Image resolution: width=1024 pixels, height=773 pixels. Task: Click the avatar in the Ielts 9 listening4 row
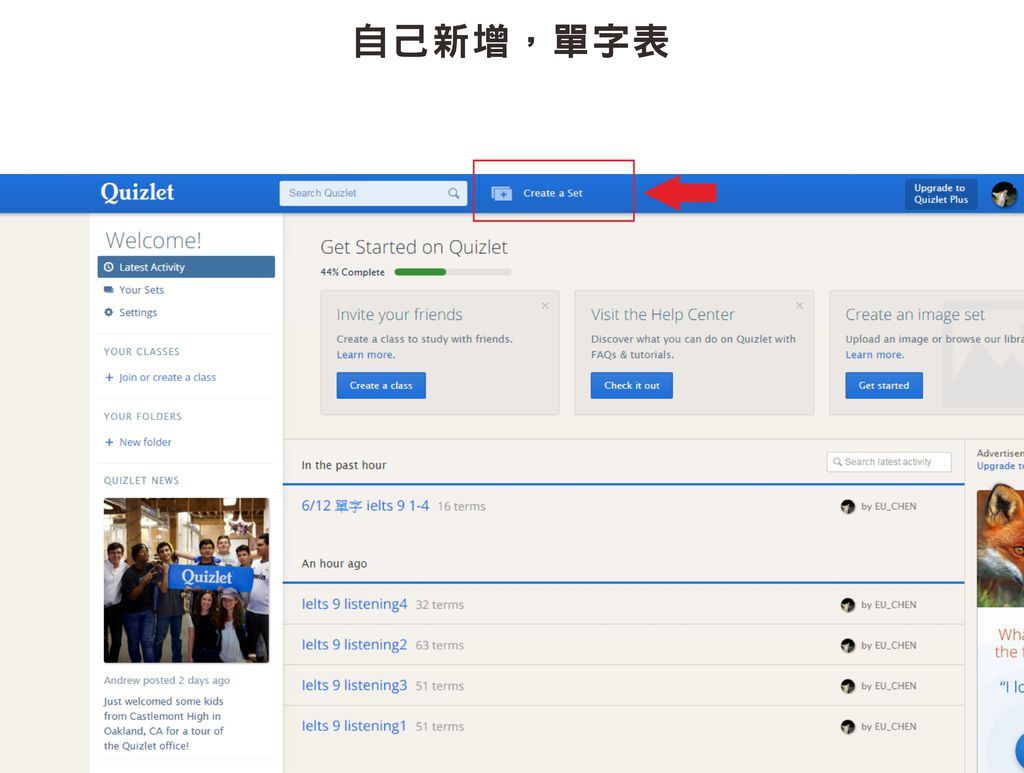click(x=848, y=605)
